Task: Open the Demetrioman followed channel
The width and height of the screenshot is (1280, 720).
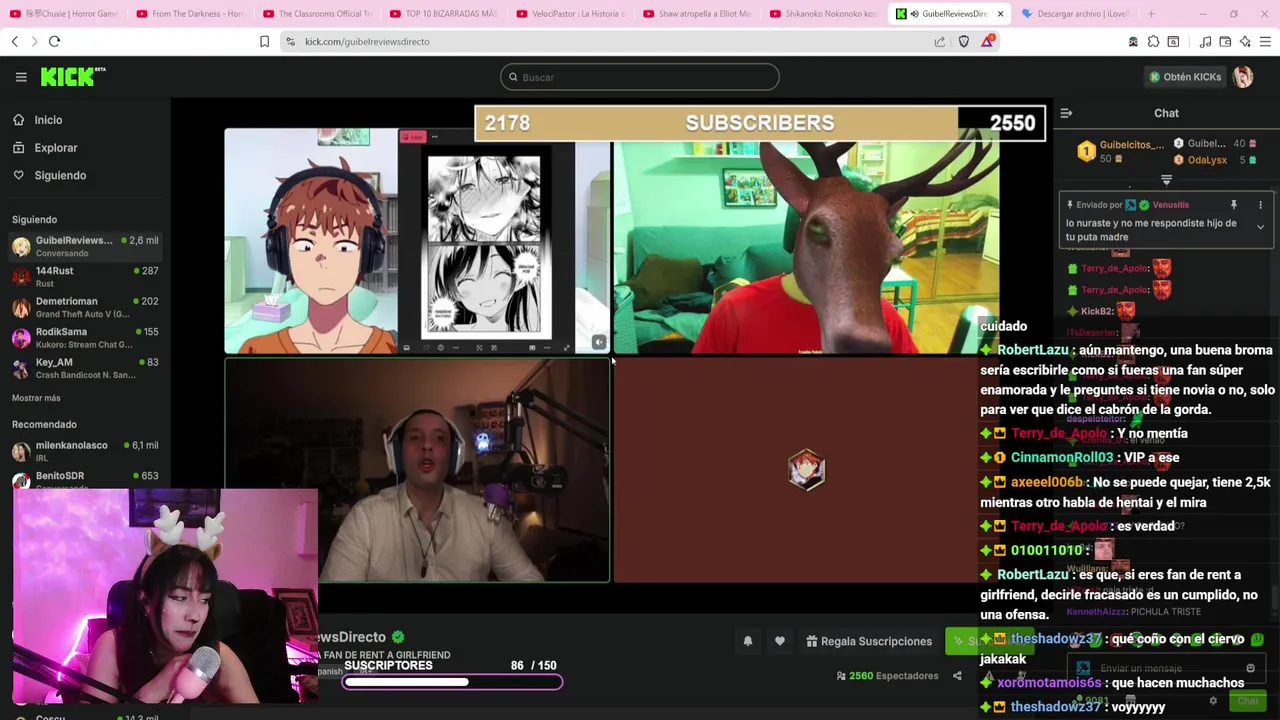Action: 85,307
